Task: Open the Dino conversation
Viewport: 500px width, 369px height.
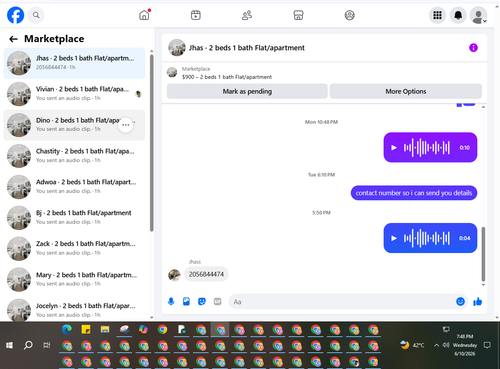Action: click(74, 125)
